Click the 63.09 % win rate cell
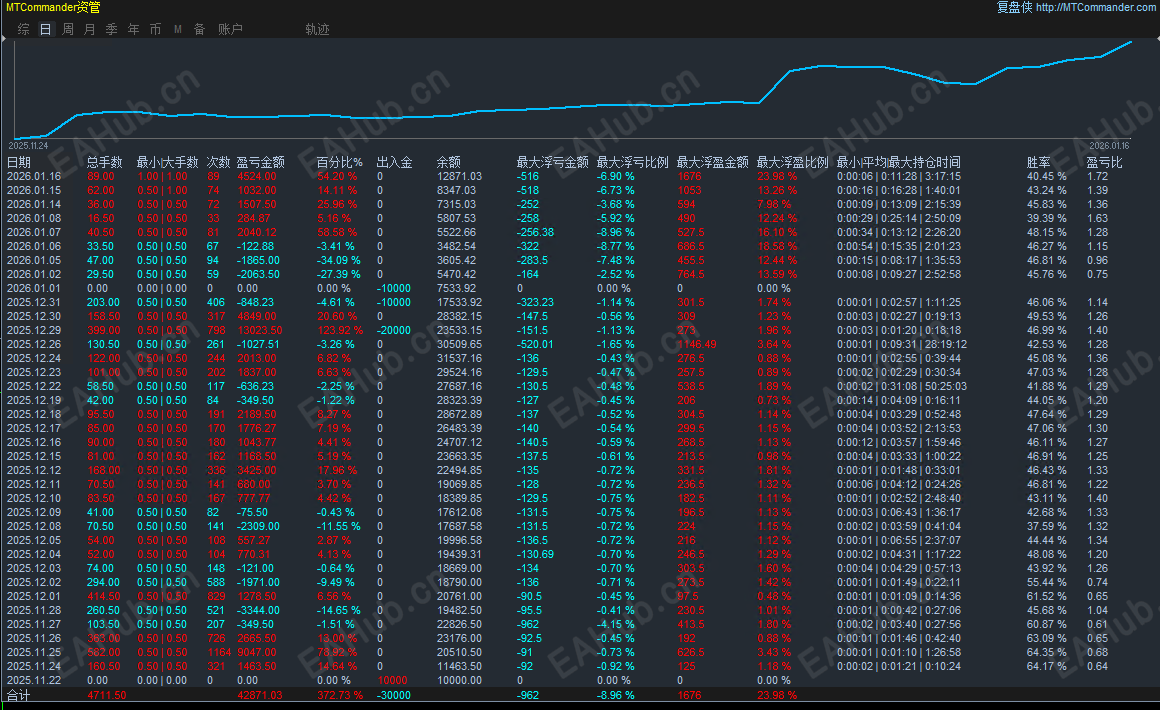This screenshot has width=1160, height=710. click(x=1047, y=638)
